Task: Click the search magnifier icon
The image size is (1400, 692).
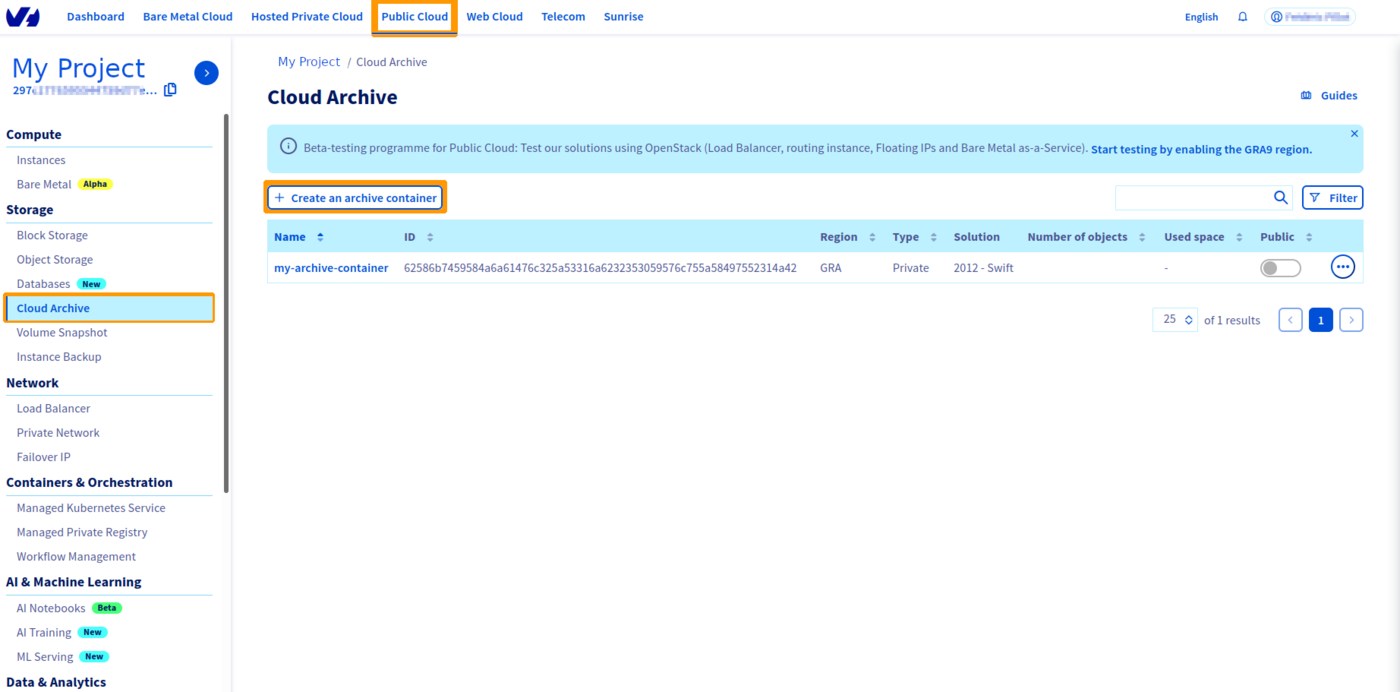Action: 1281,197
